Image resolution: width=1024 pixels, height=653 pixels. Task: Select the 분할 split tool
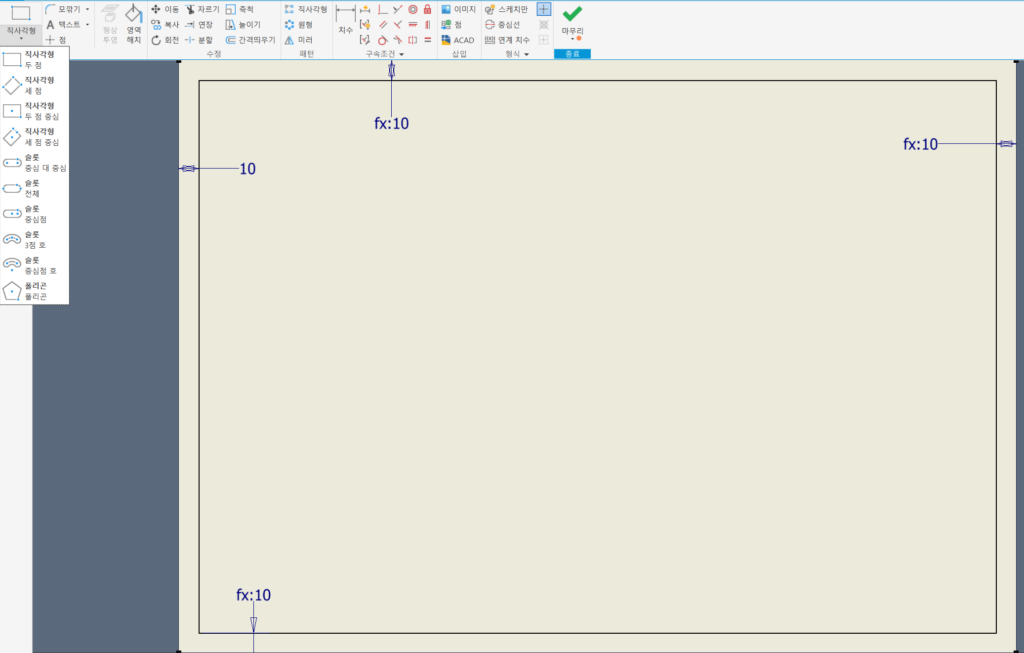coord(199,40)
